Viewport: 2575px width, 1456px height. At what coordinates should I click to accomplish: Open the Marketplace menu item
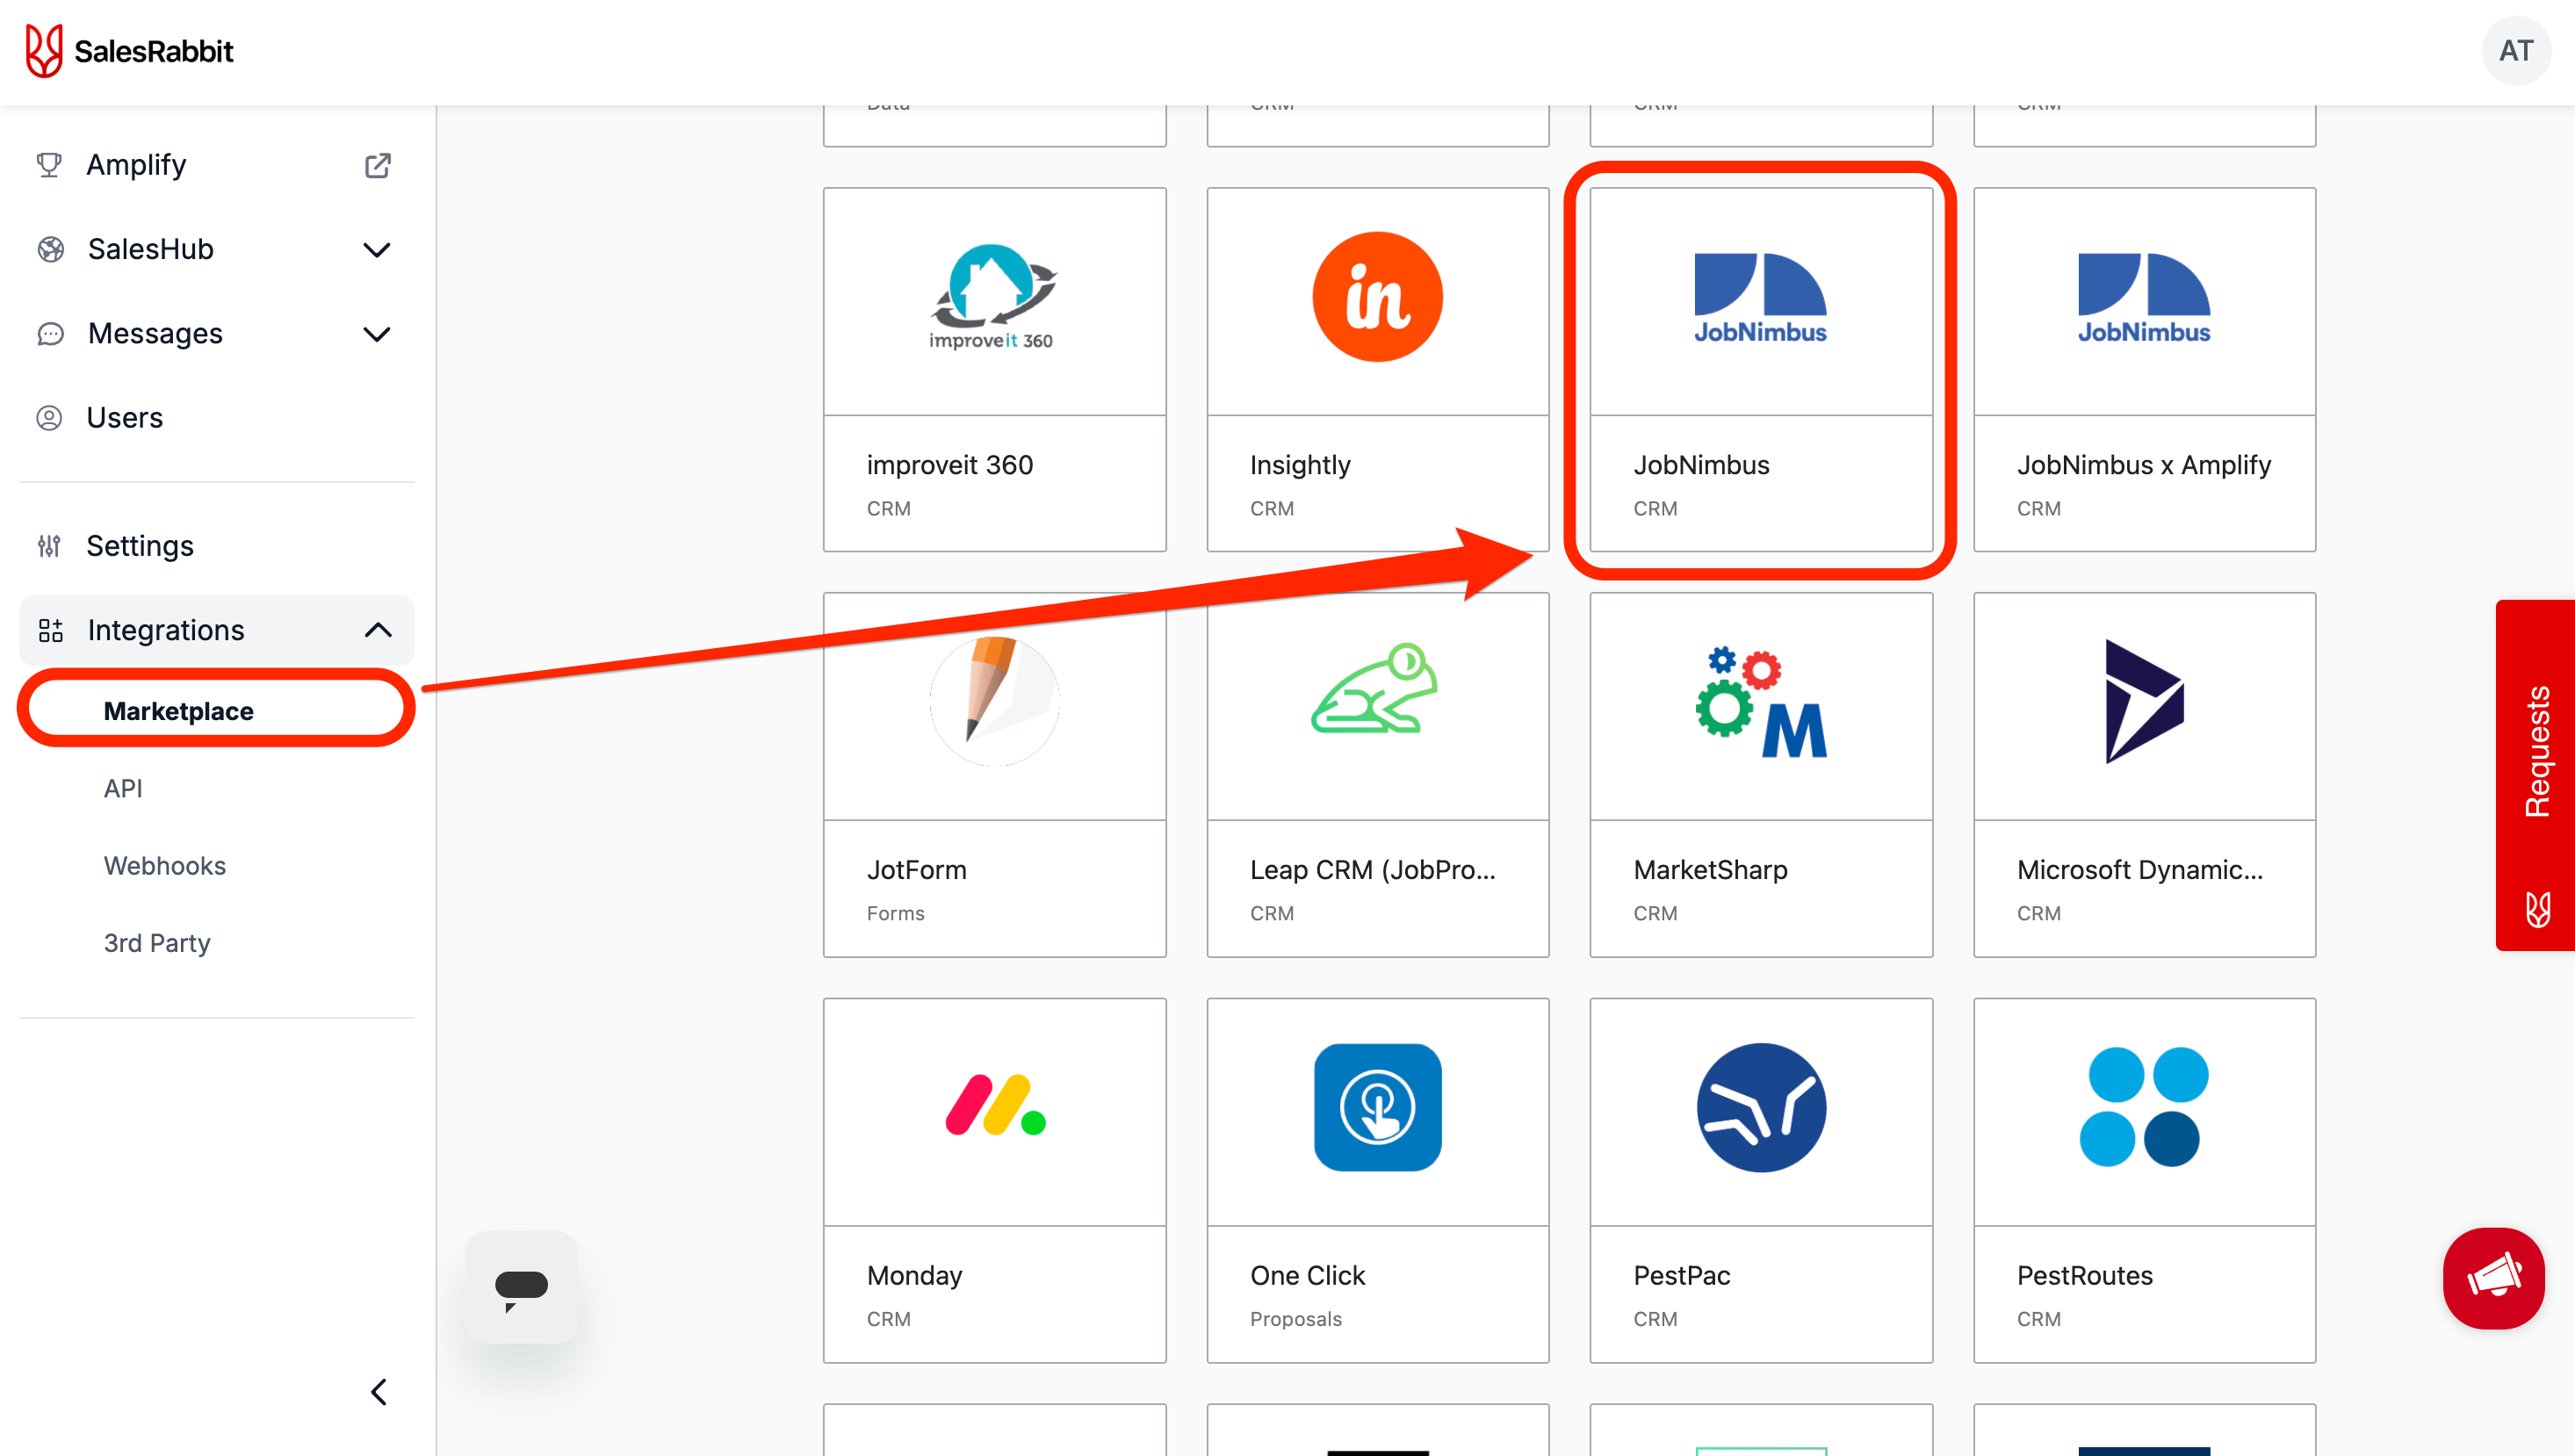tap(177, 710)
